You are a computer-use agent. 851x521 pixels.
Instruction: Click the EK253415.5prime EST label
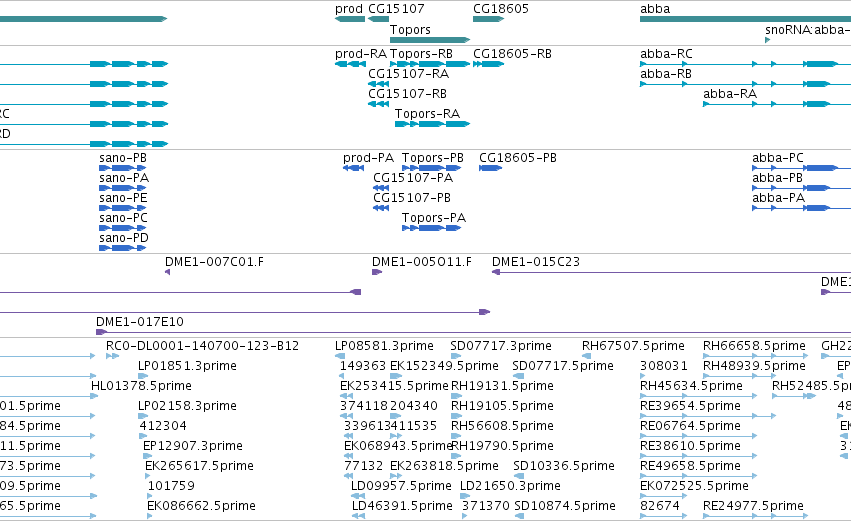tap(395, 386)
